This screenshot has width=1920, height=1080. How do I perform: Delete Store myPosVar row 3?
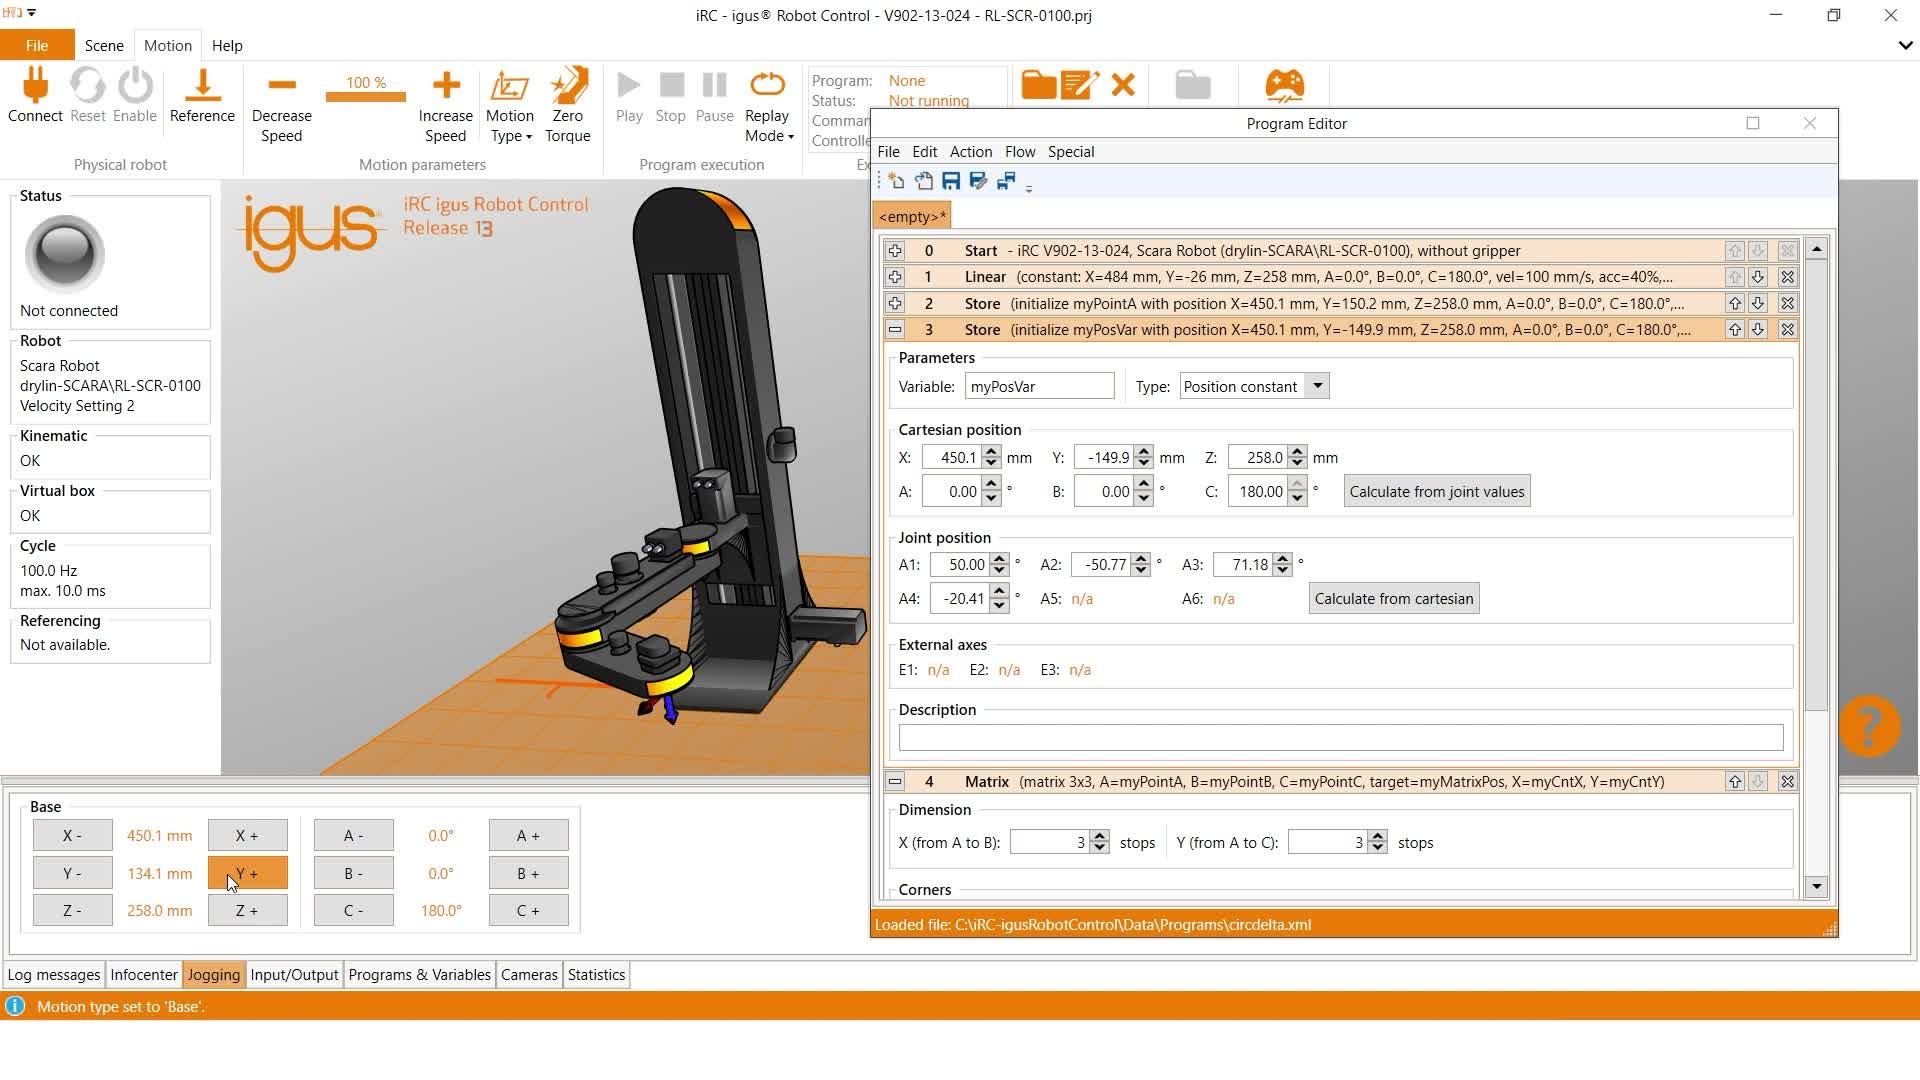[1788, 329]
